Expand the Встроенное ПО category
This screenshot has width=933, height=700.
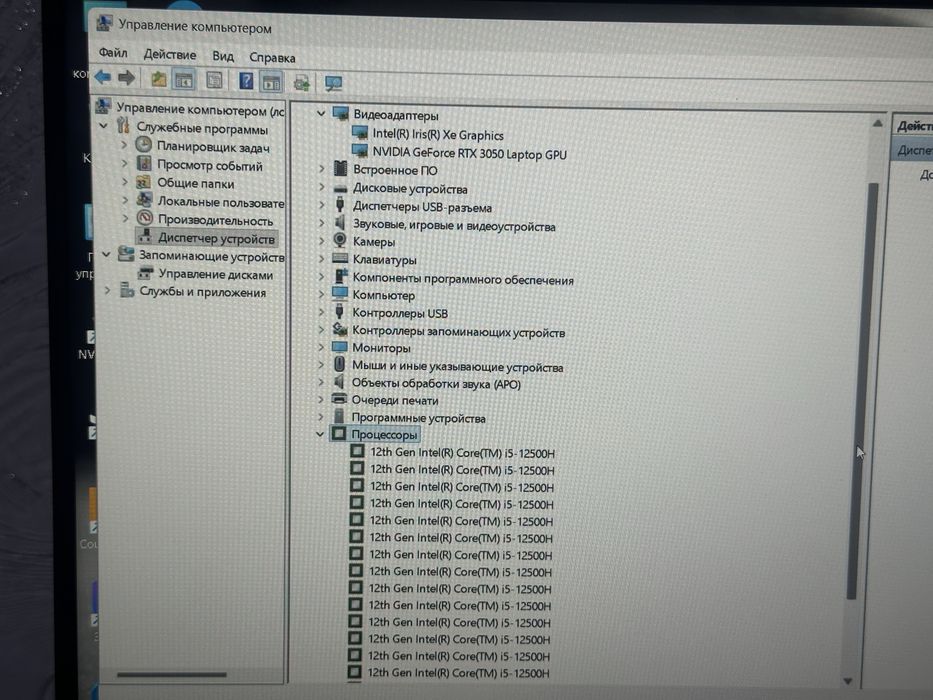point(321,169)
